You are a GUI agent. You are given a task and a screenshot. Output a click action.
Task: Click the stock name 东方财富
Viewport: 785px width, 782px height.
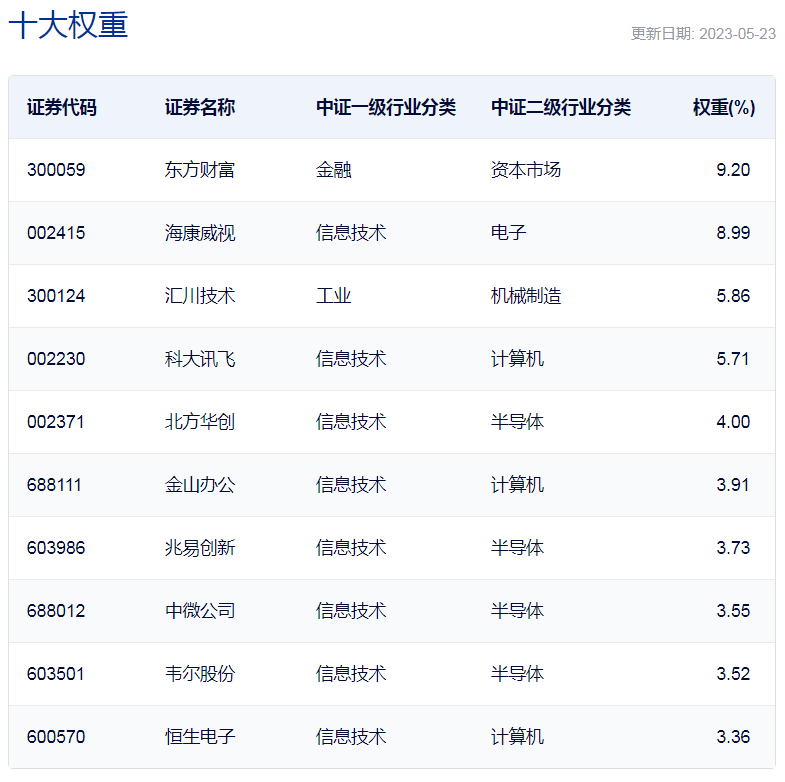tap(200, 170)
